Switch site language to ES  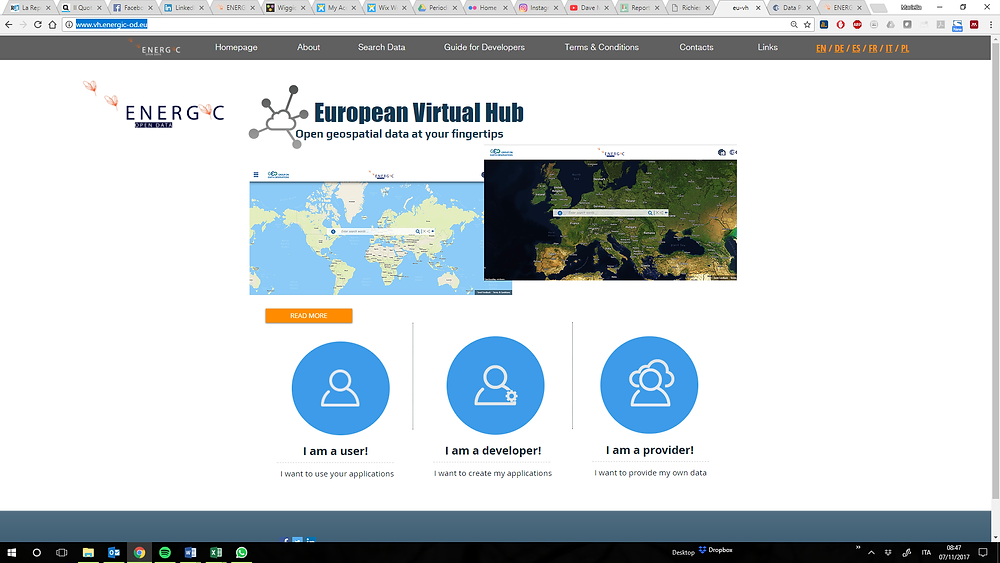point(856,48)
